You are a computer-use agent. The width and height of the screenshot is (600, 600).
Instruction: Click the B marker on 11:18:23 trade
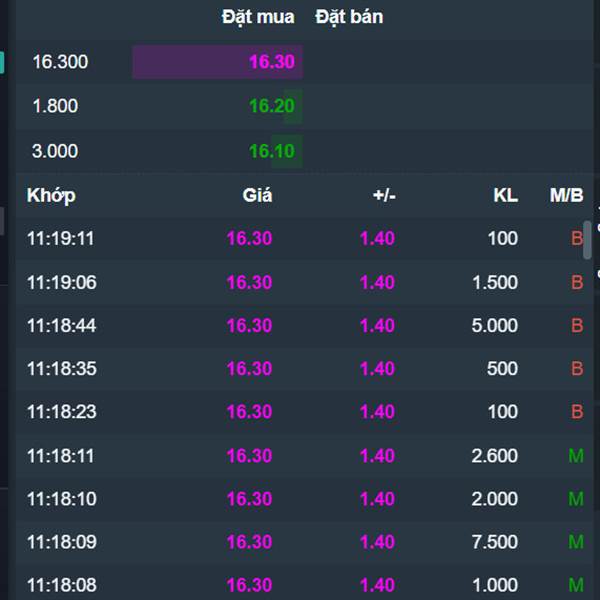[577, 412]
